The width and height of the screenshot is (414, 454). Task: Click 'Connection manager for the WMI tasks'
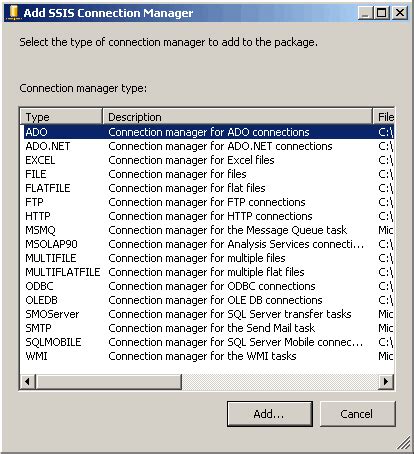(202, 356)
